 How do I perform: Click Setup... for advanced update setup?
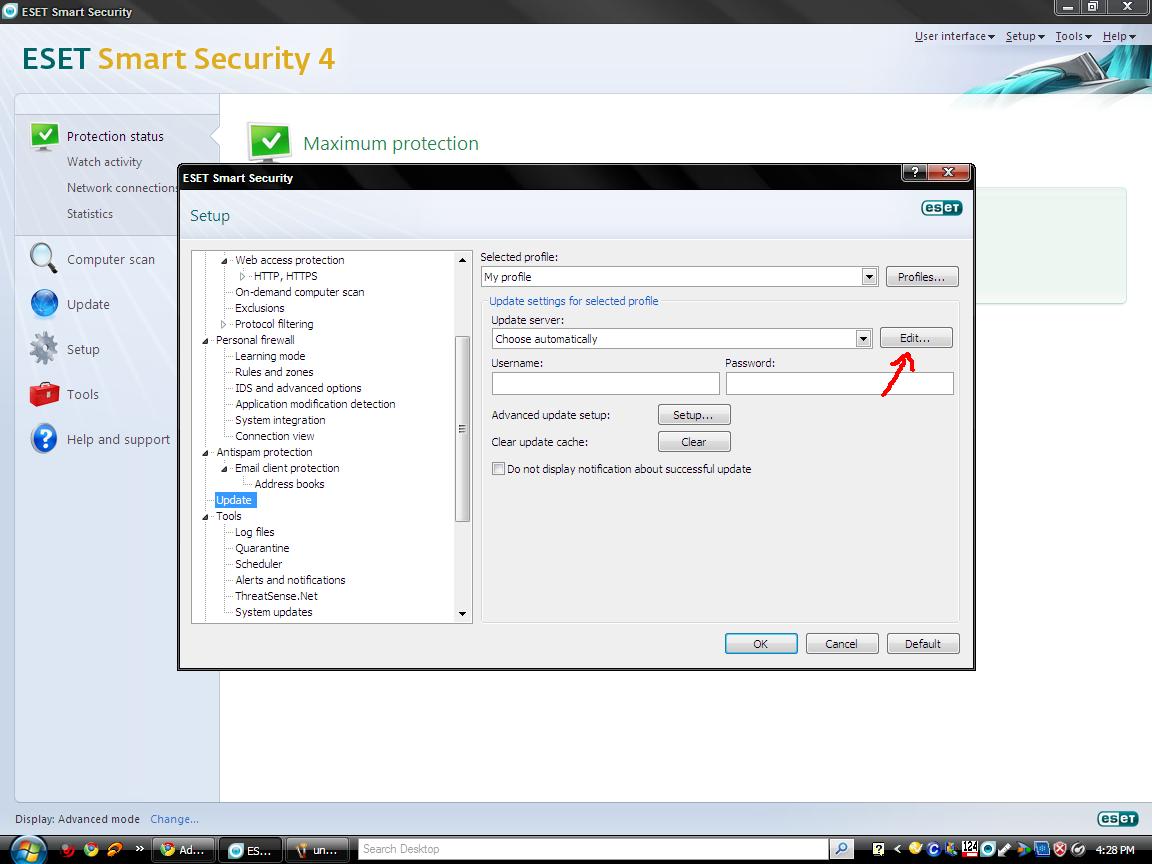click(694, 415)
